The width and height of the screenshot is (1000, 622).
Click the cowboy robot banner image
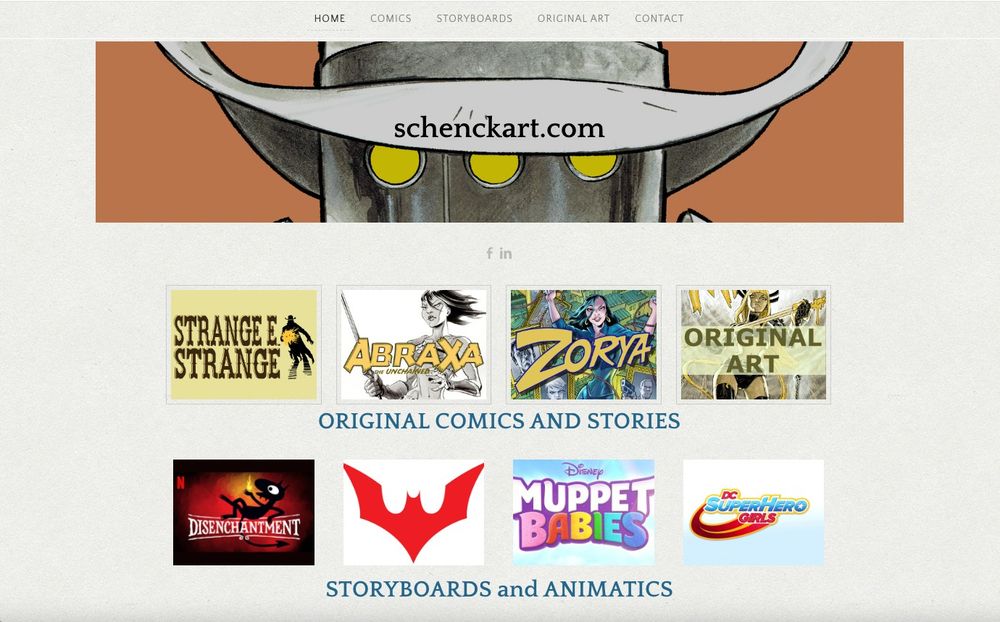click(x=499, y=132)
